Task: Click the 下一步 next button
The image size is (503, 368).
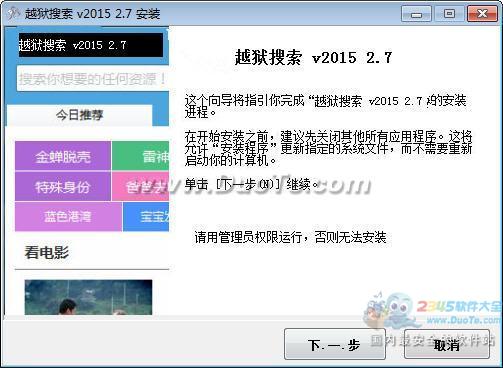Action: [x=335, y=344]
